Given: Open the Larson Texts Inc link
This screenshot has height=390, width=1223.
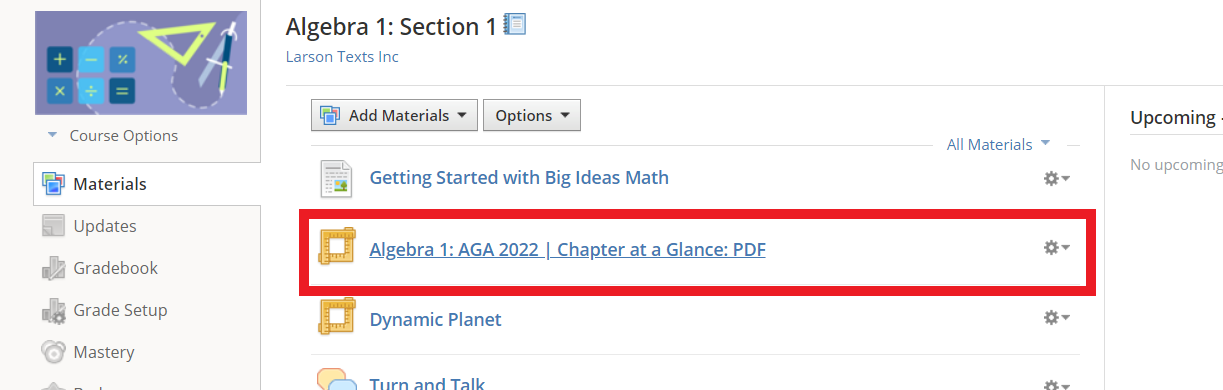Looking at the screenshot, I should click(x=342, y=56).
